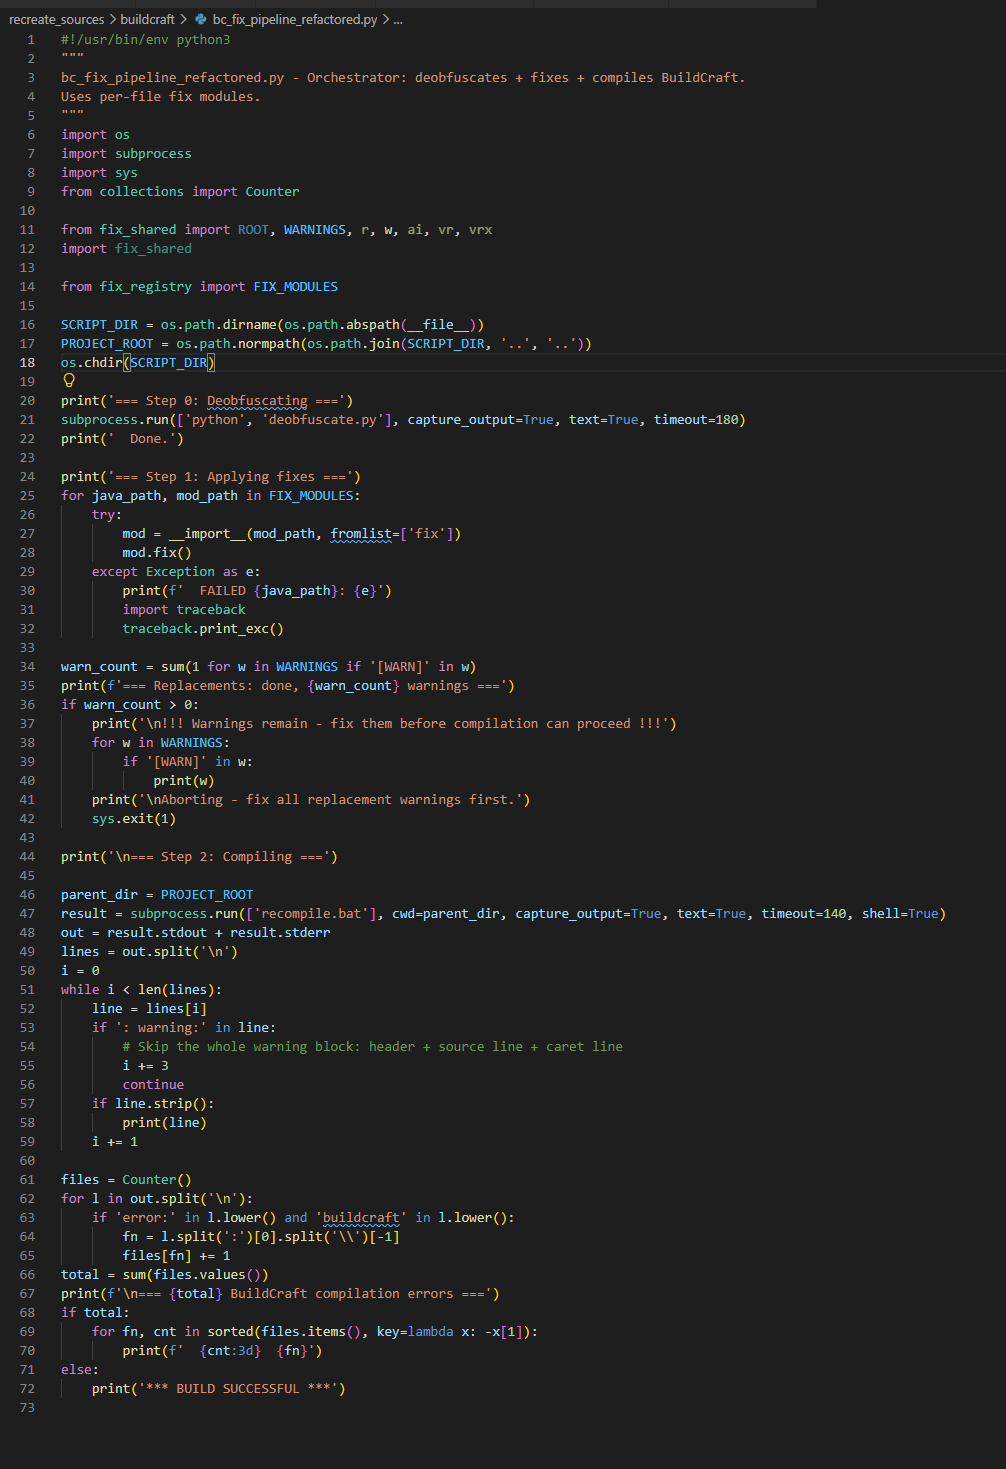Click 'traceback.print_exc()' on line 32
This screenshot has height=1469, width=1006.
pos(203,629)
